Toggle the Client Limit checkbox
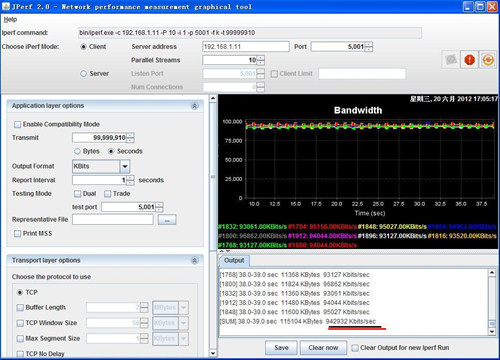This screenshot has width=500, height=360. [x=274, y=74]
